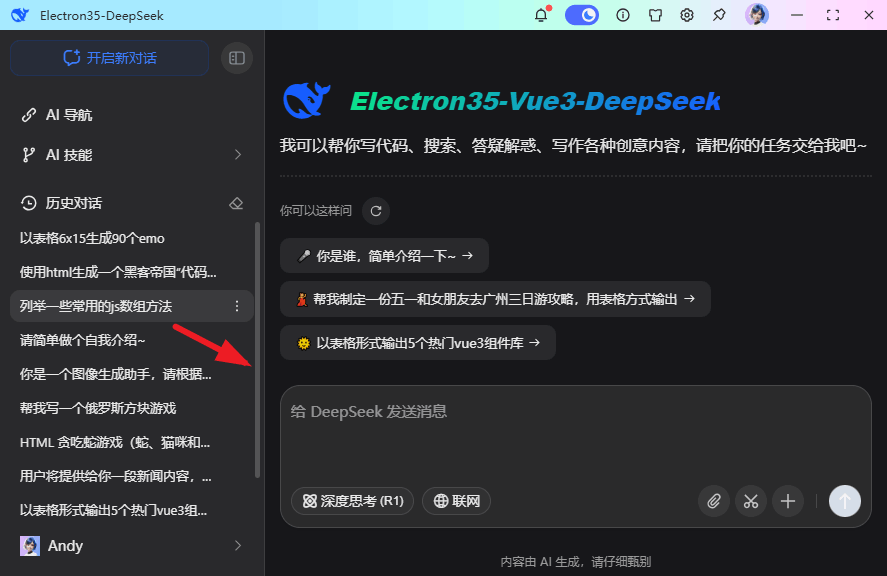This screenshot has width=887, height=576.
Task: Click the send message arrow button
Action: (x=844, y=501)
